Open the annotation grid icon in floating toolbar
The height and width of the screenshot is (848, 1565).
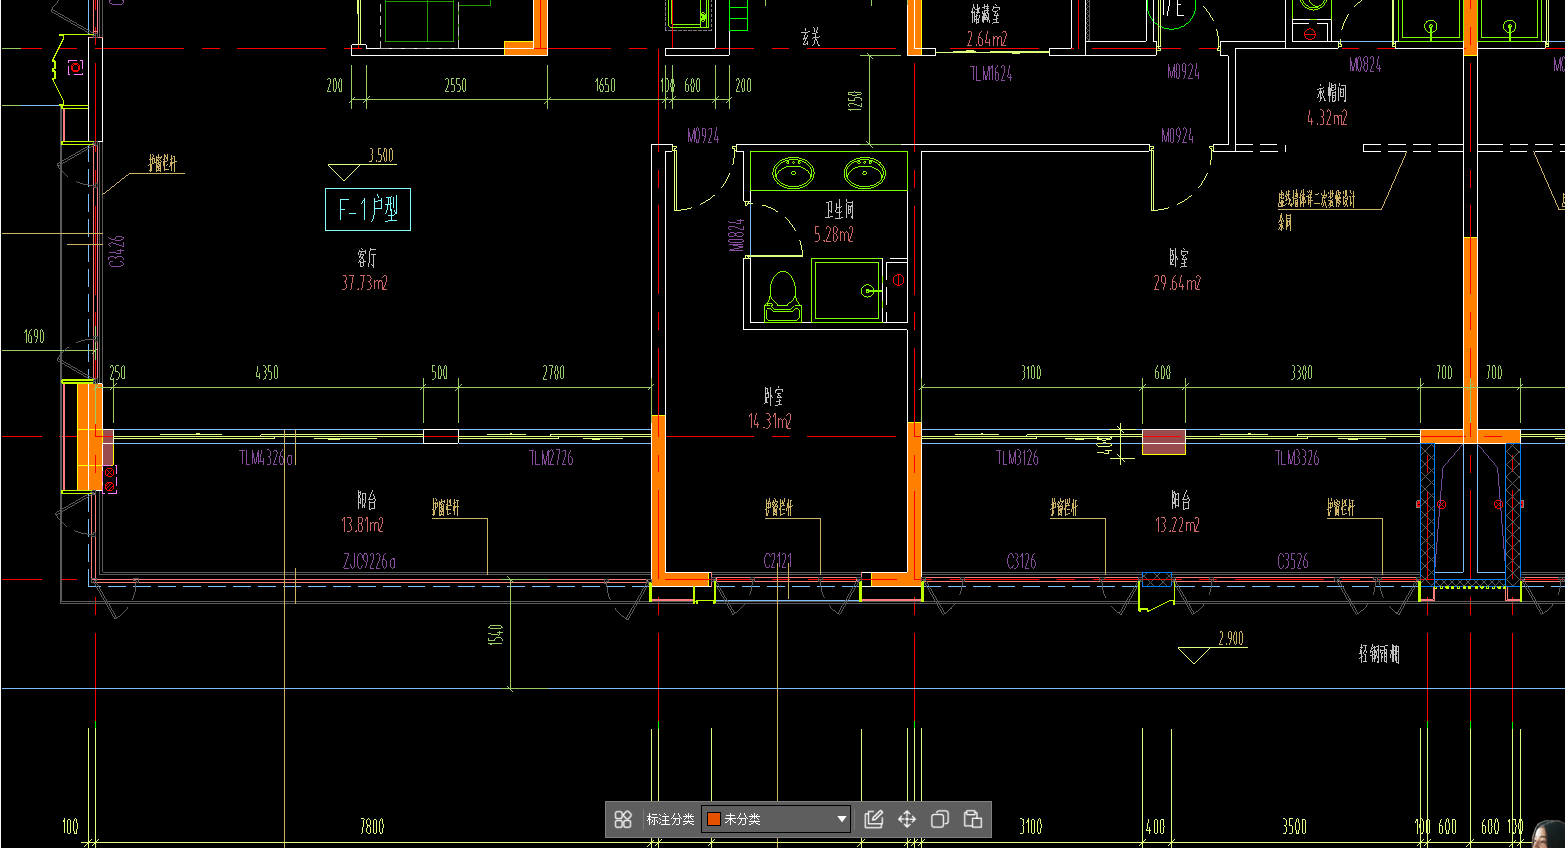point(623,819)
